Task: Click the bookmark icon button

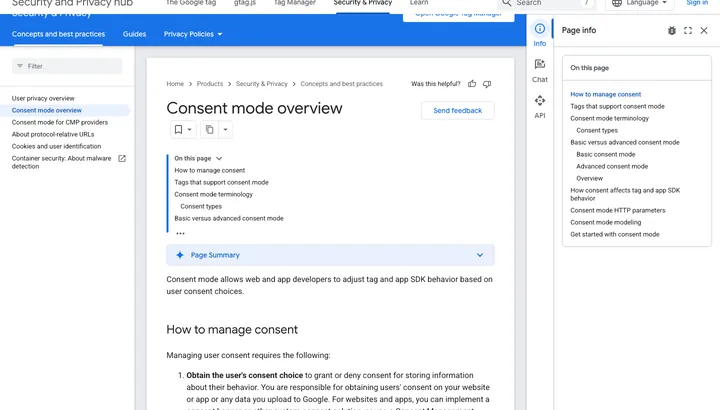Action: pos(178,129)
